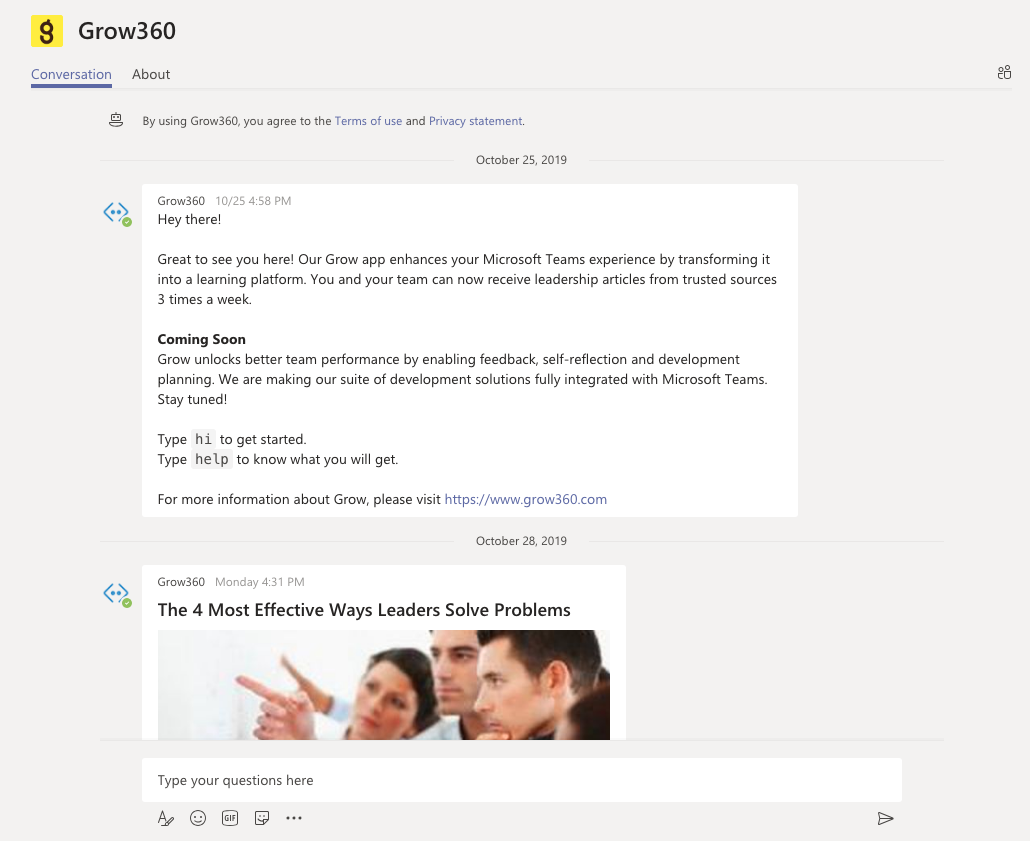The width and height of the screenshot is (1030, 841).
Task: Open the GIF picker
Action: click(x=230, y=818)
